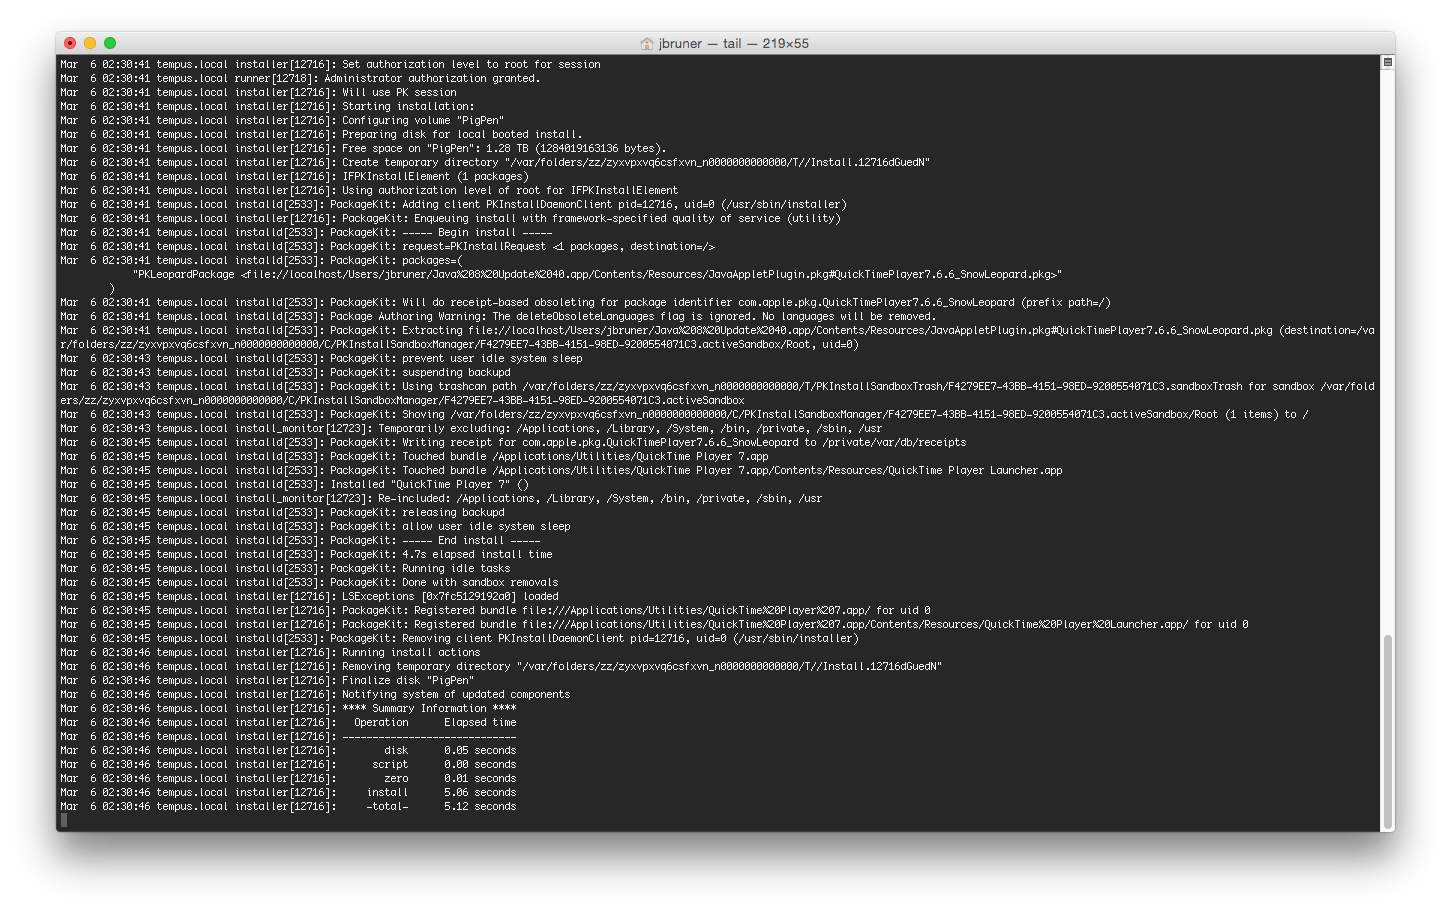1451x912 pixels.
Task: Click '**** Summary Information ****' text
Action: pyautogui.click(x=429, y=708)
